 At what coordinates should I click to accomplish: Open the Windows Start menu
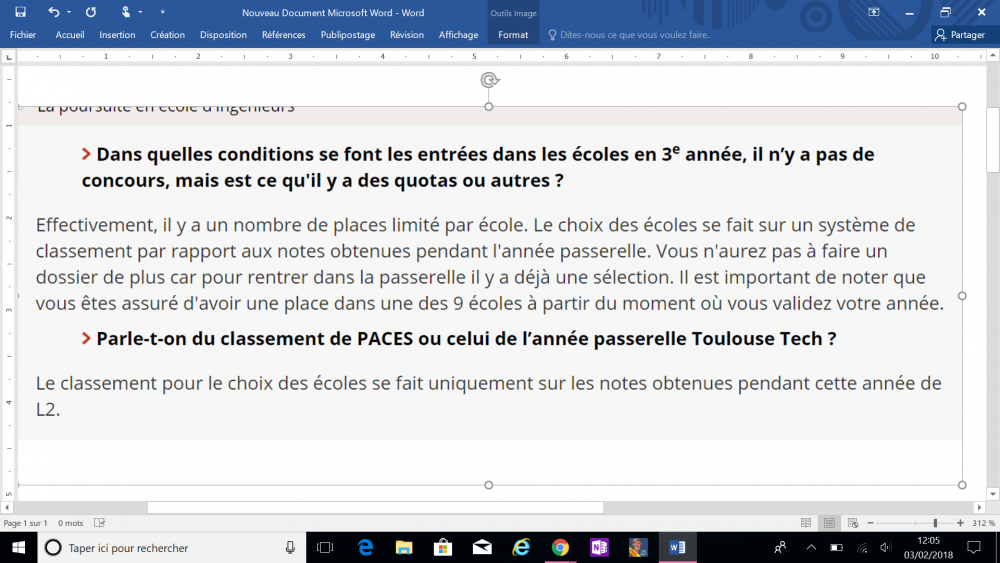[18, 548]
